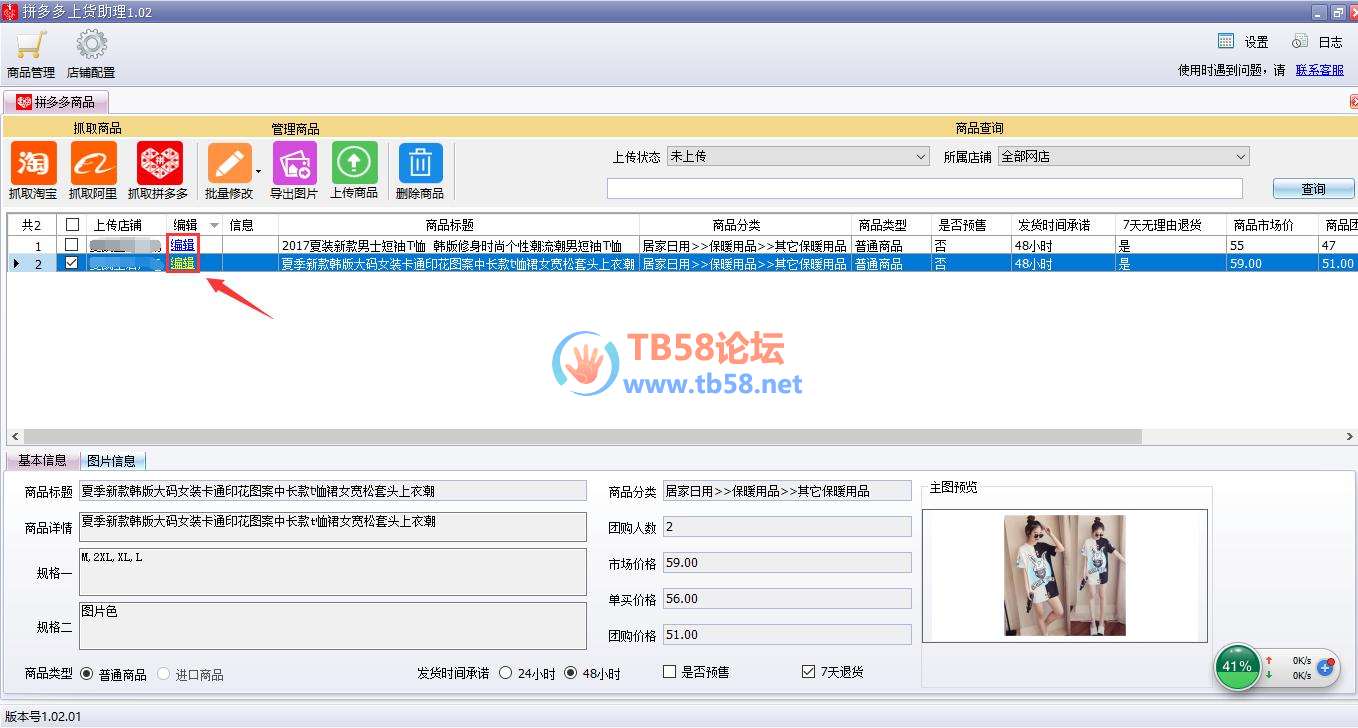Open the 日志 log icon
1358x728 pixels.
click(1300, 41)
